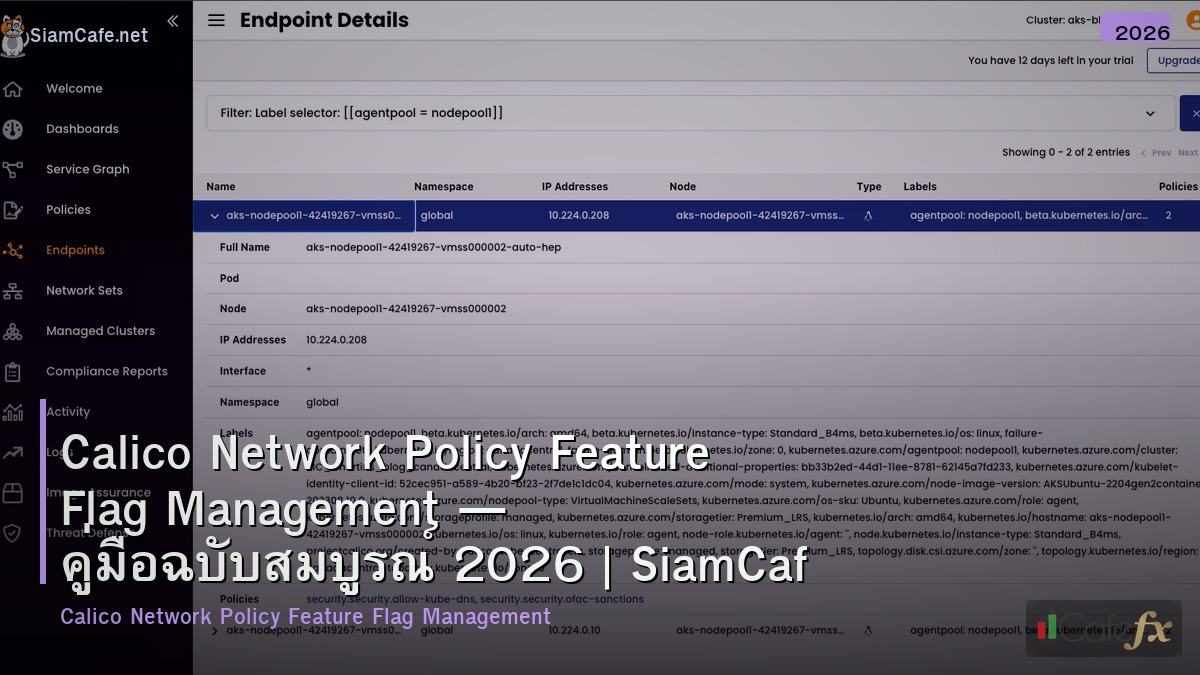The height and width of the screenshot is (675, 1200).
Task: Click the Network Sets sidebar icon
Action: [13, 290]
